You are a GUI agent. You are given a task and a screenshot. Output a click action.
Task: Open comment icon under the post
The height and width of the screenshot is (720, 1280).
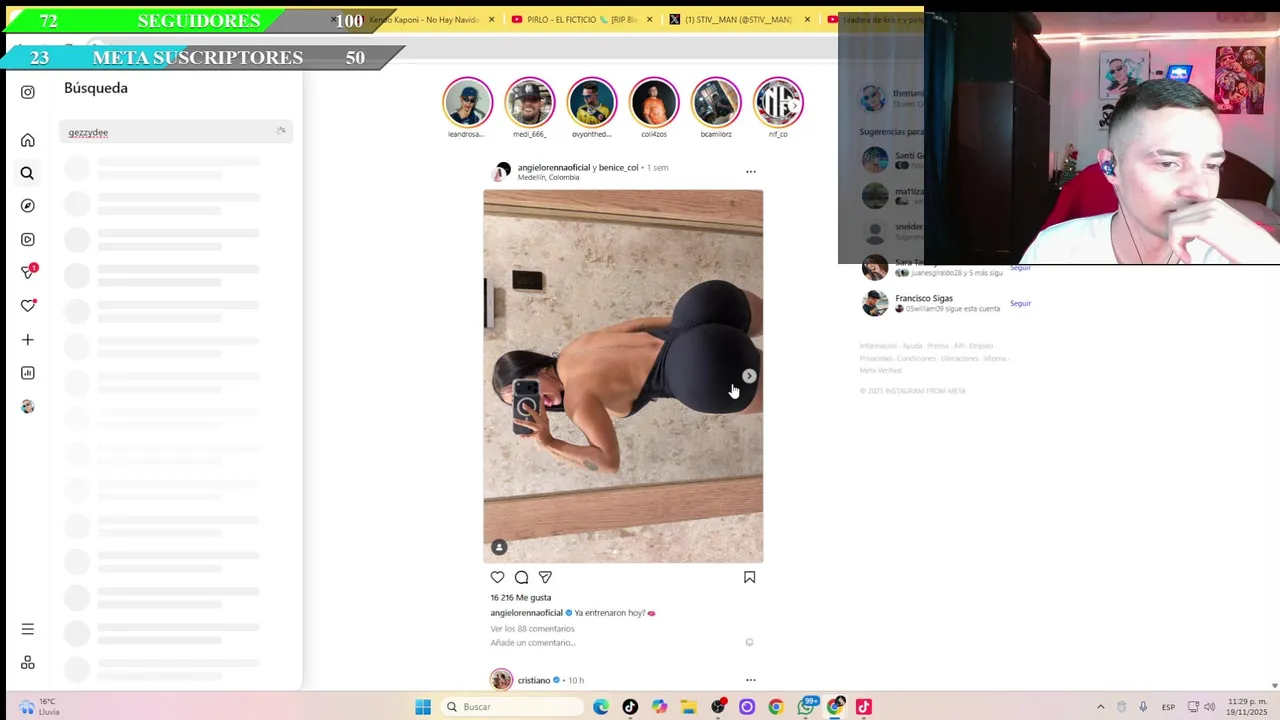pos(521,577)
